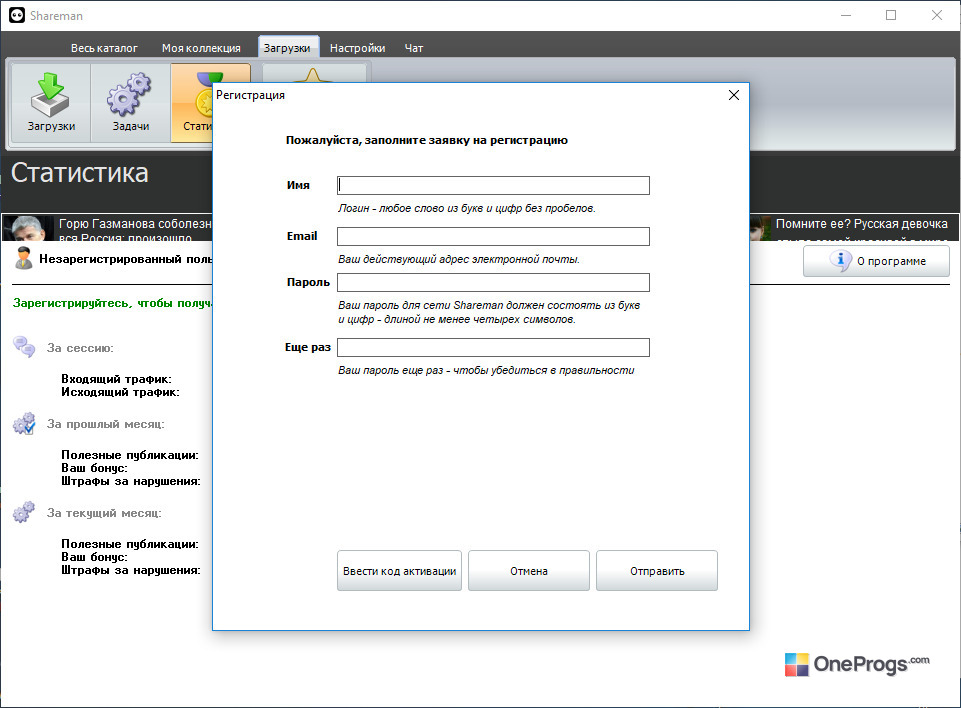This screenshot has width=961, height=708.
Task: Click the За сессию speech bubbles icon
Action: 25,347
